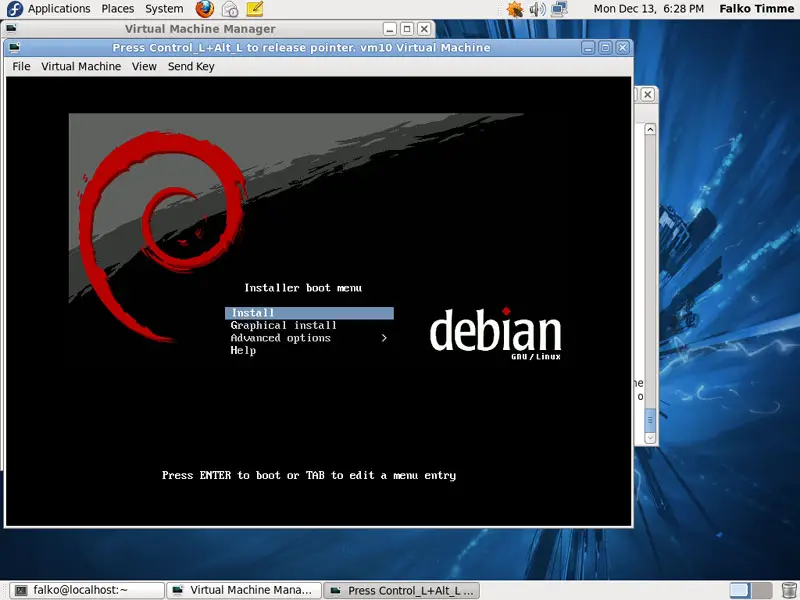
Task: Open the Trash icon in bottom panel
Action: [789, 590]
